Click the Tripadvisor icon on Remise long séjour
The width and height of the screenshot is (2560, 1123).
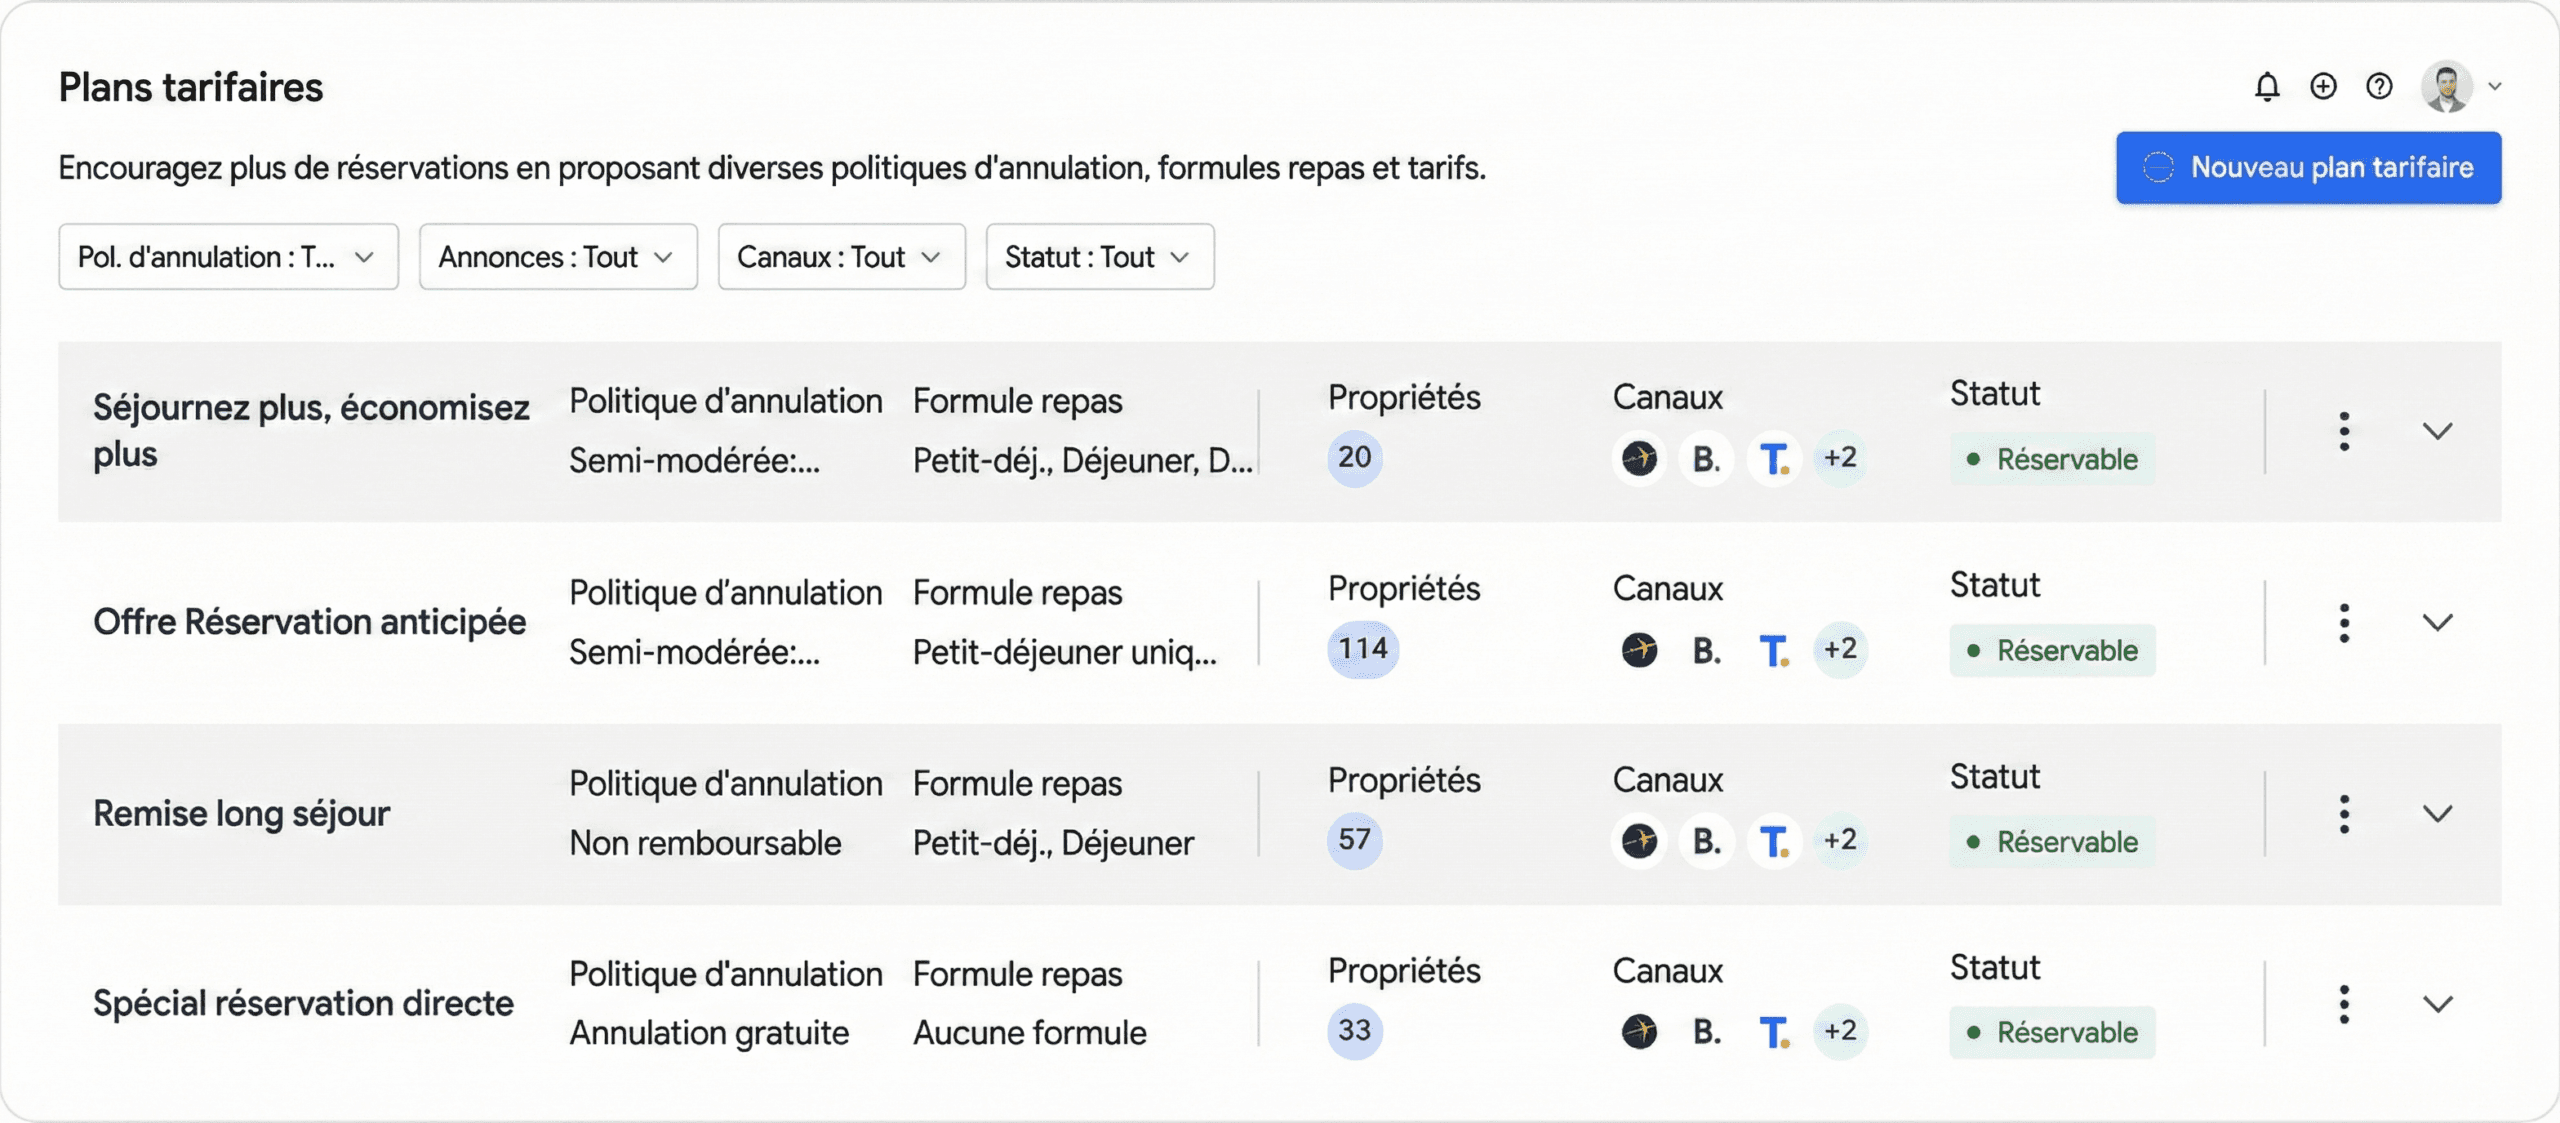click(x=1775, y=841)
